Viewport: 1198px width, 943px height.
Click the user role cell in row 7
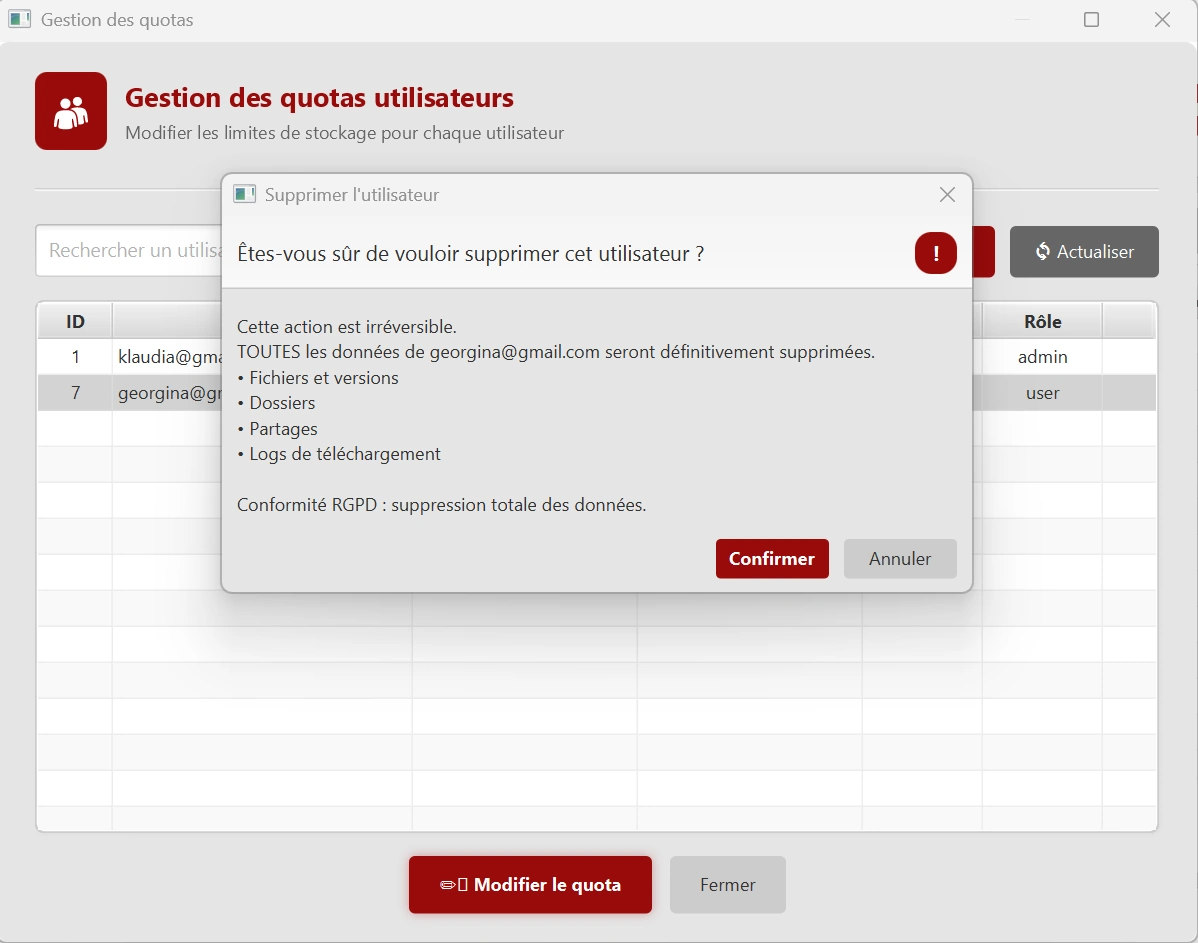pos(1043,393)
